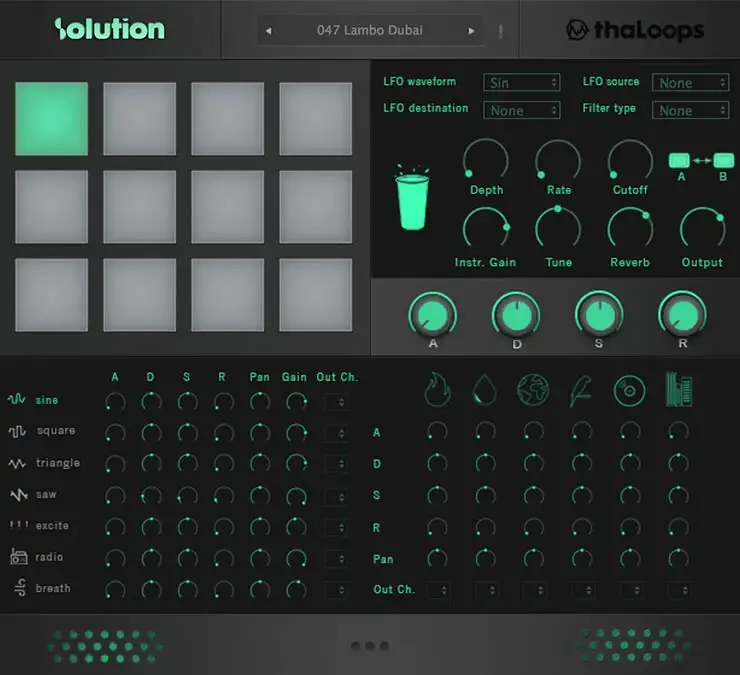Trigger the middle row first pad

[x=51, y=207]
